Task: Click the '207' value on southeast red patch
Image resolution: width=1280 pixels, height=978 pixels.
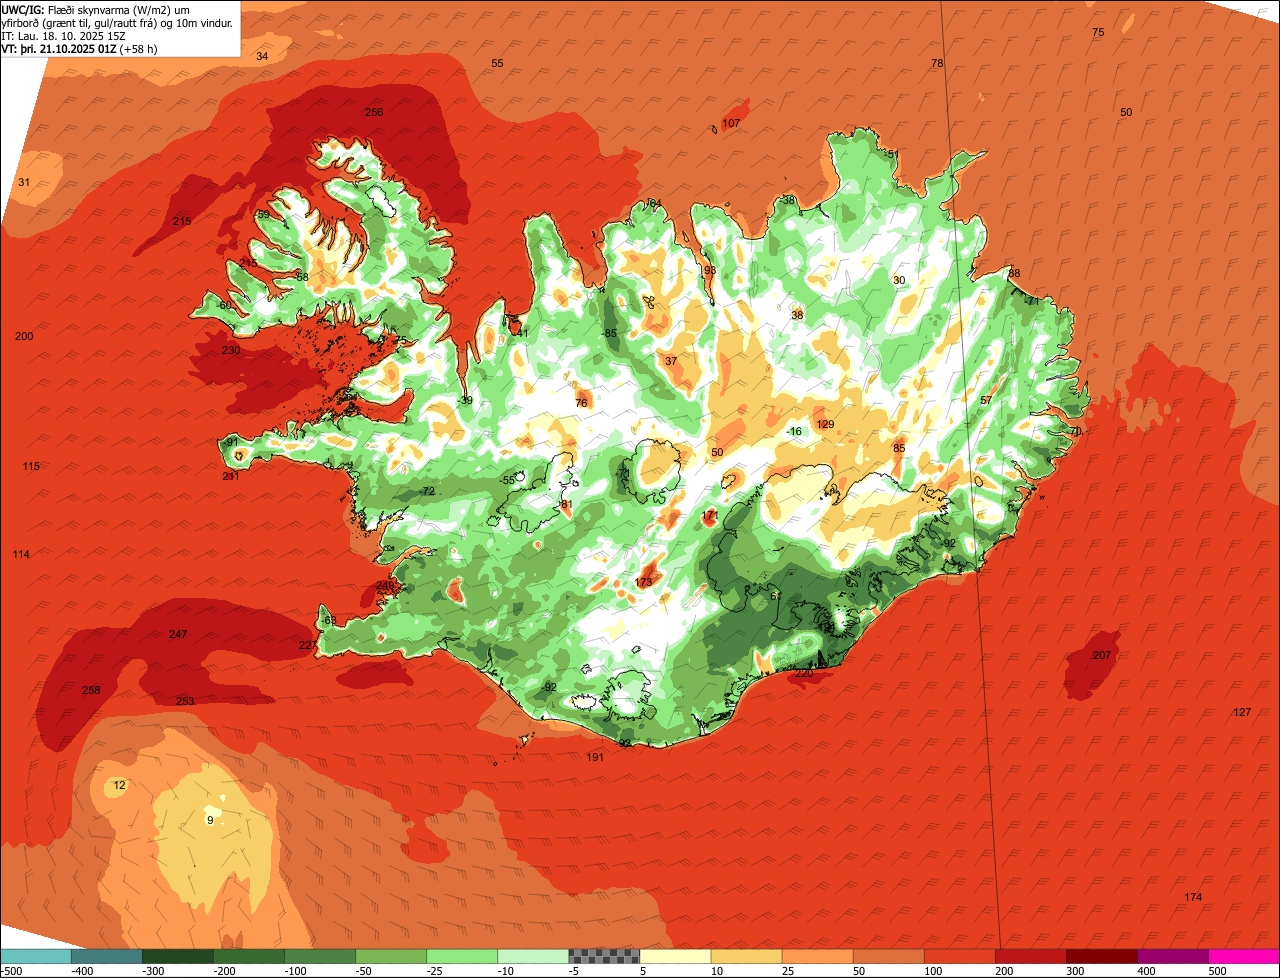Action: click(x=1101, y=655)
